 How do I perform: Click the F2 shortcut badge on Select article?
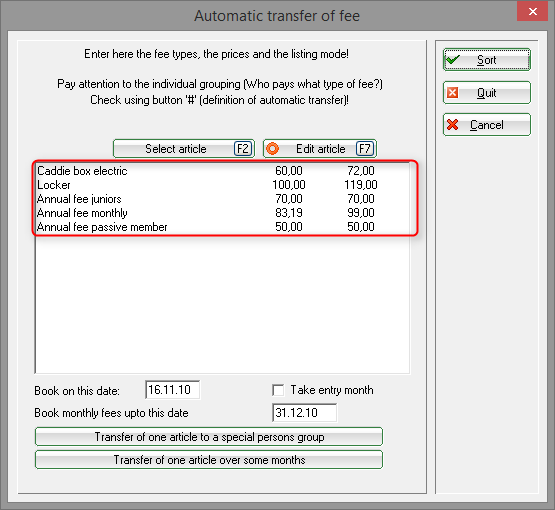pyautogui.click(x=243, y=149)
